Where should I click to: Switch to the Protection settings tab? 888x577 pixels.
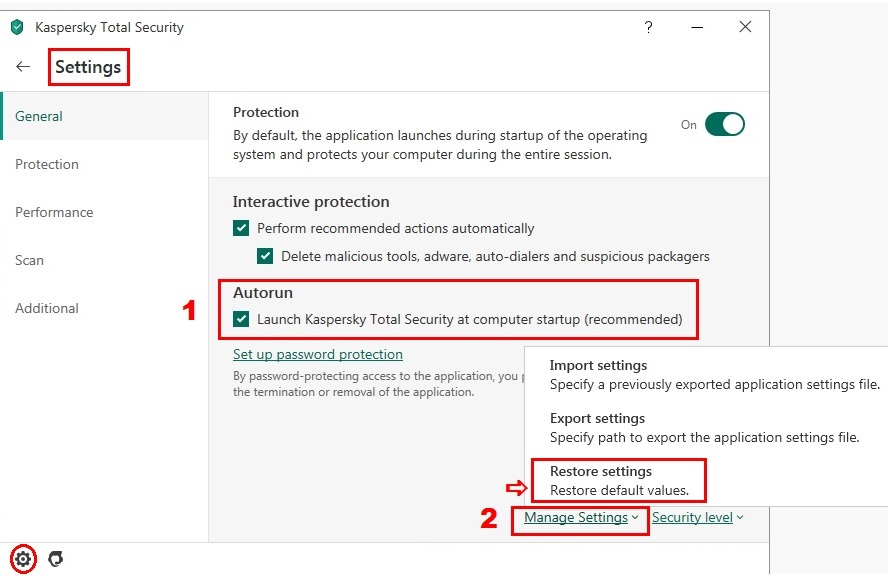tap(47, 164)
